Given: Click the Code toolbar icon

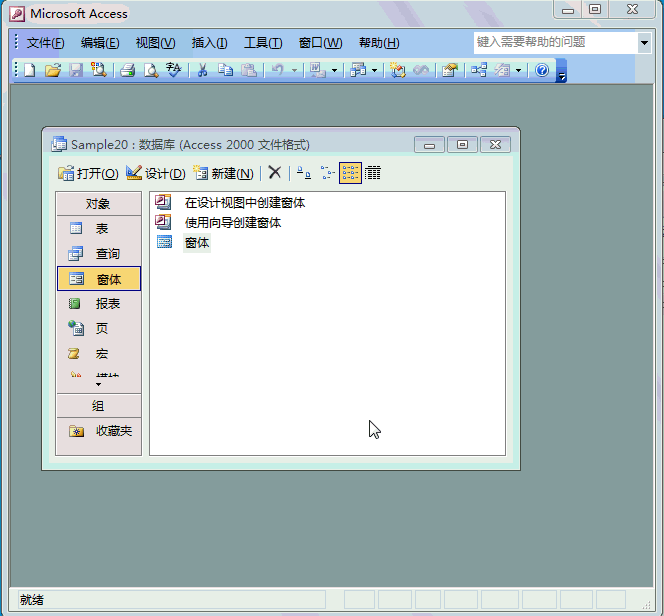Looking at the screenshot, I should coord(398,70).
